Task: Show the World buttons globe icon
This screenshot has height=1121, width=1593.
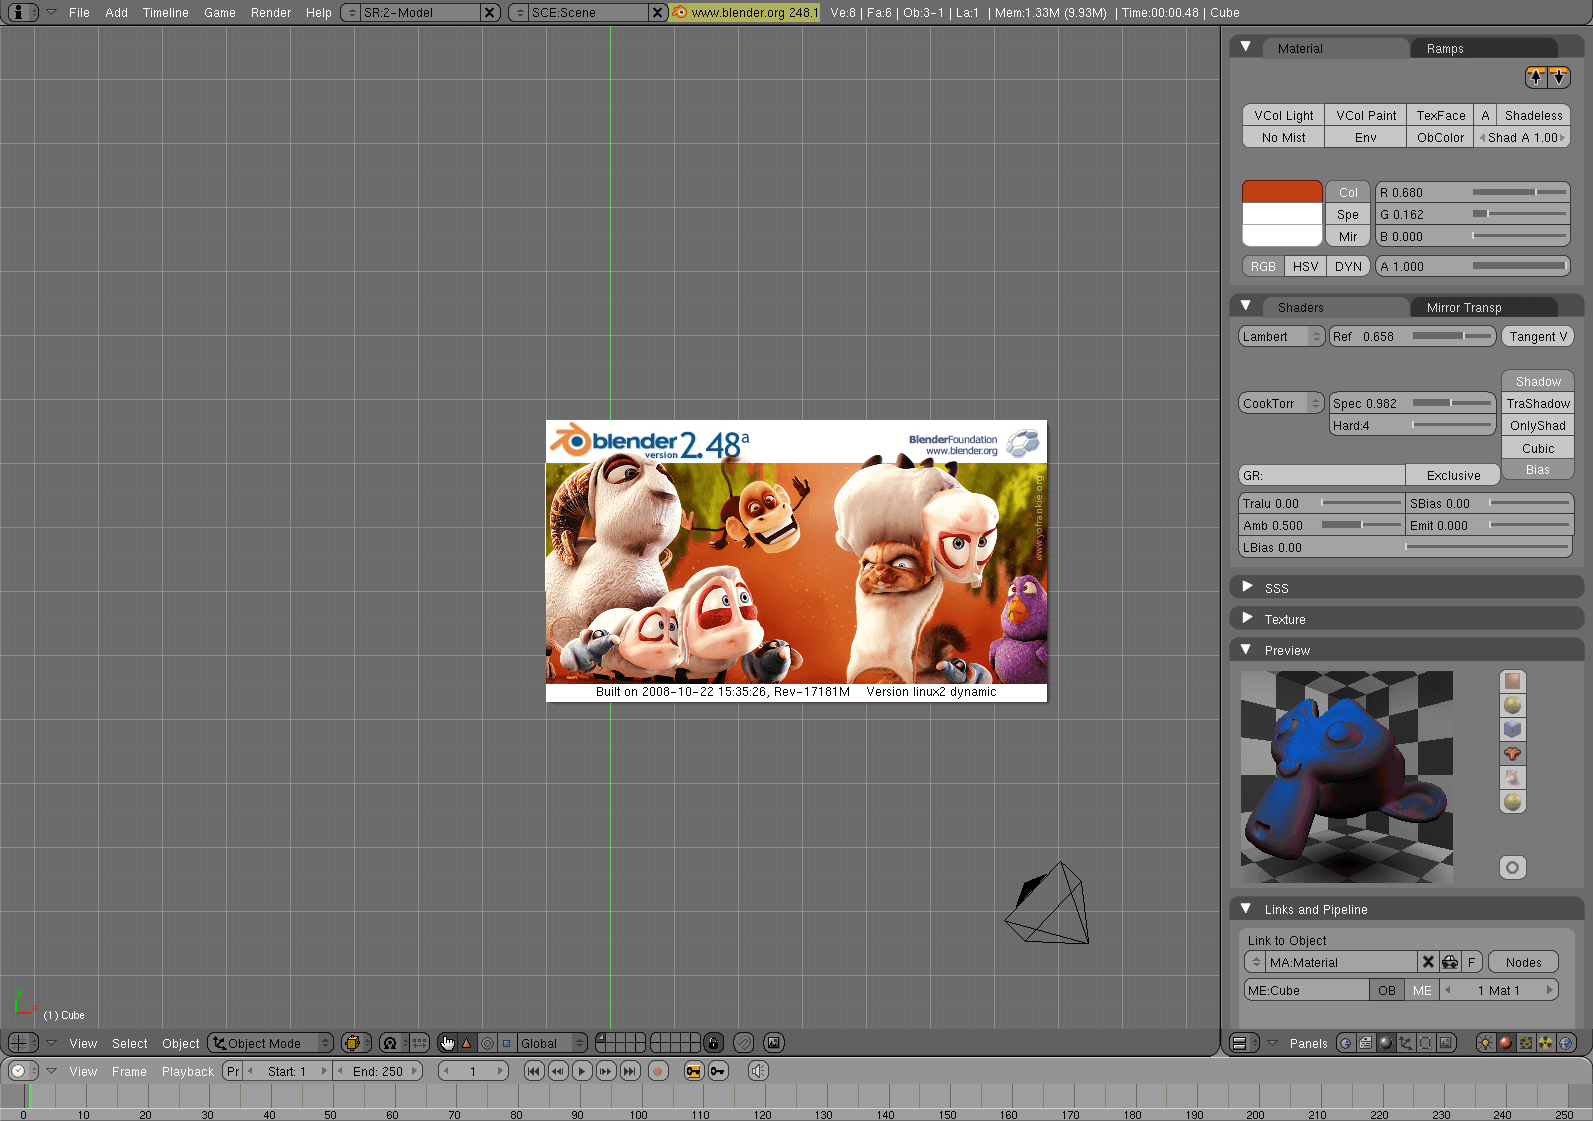Action: (x=1566, y=1043)
